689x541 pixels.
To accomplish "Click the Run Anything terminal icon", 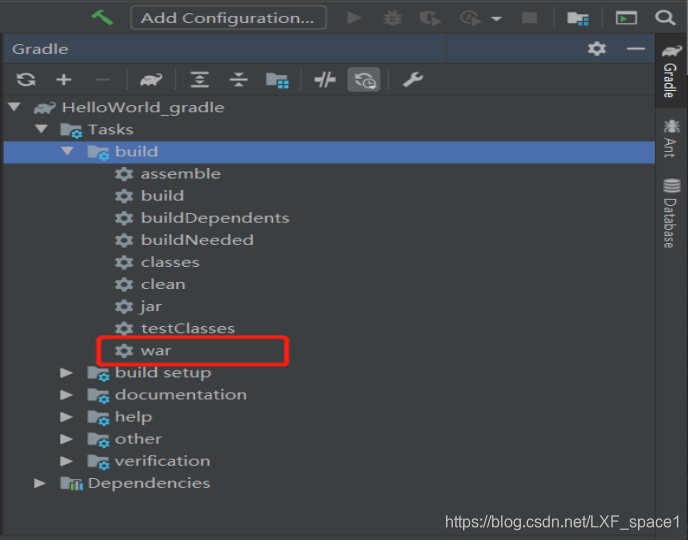I will [x=626, y=18].
